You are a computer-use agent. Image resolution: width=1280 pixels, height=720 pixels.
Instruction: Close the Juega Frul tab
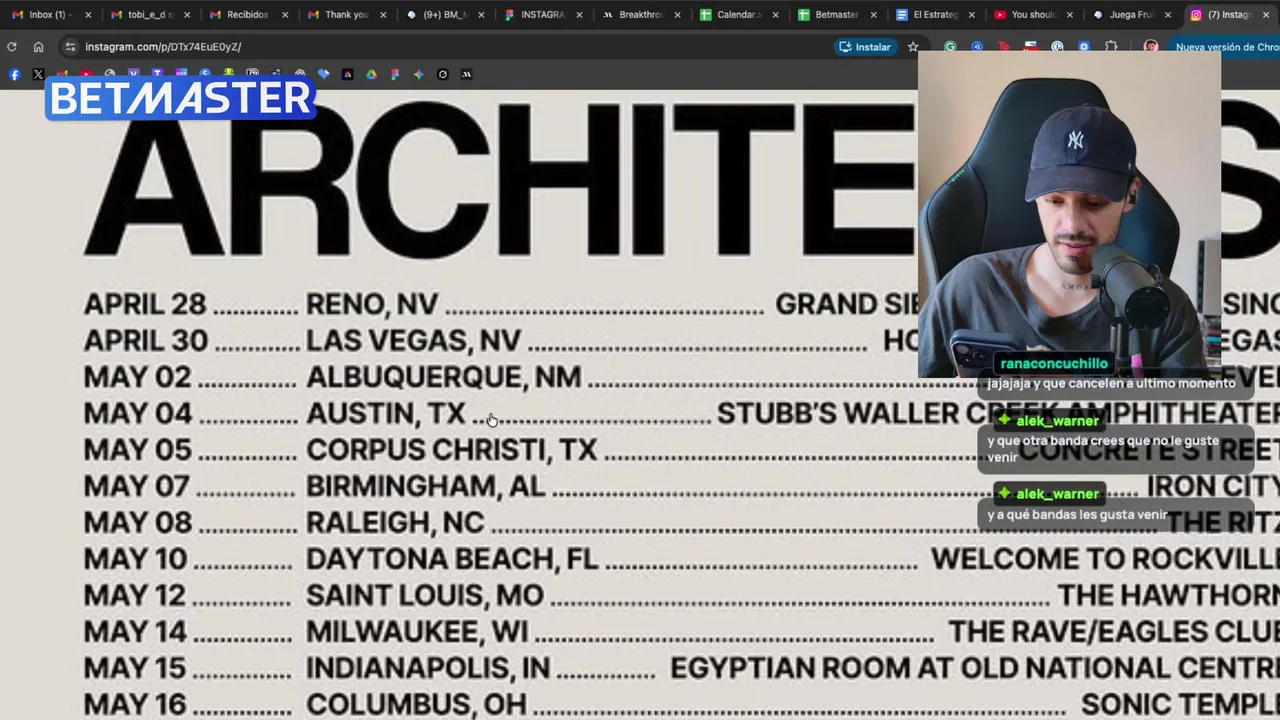1168,15
